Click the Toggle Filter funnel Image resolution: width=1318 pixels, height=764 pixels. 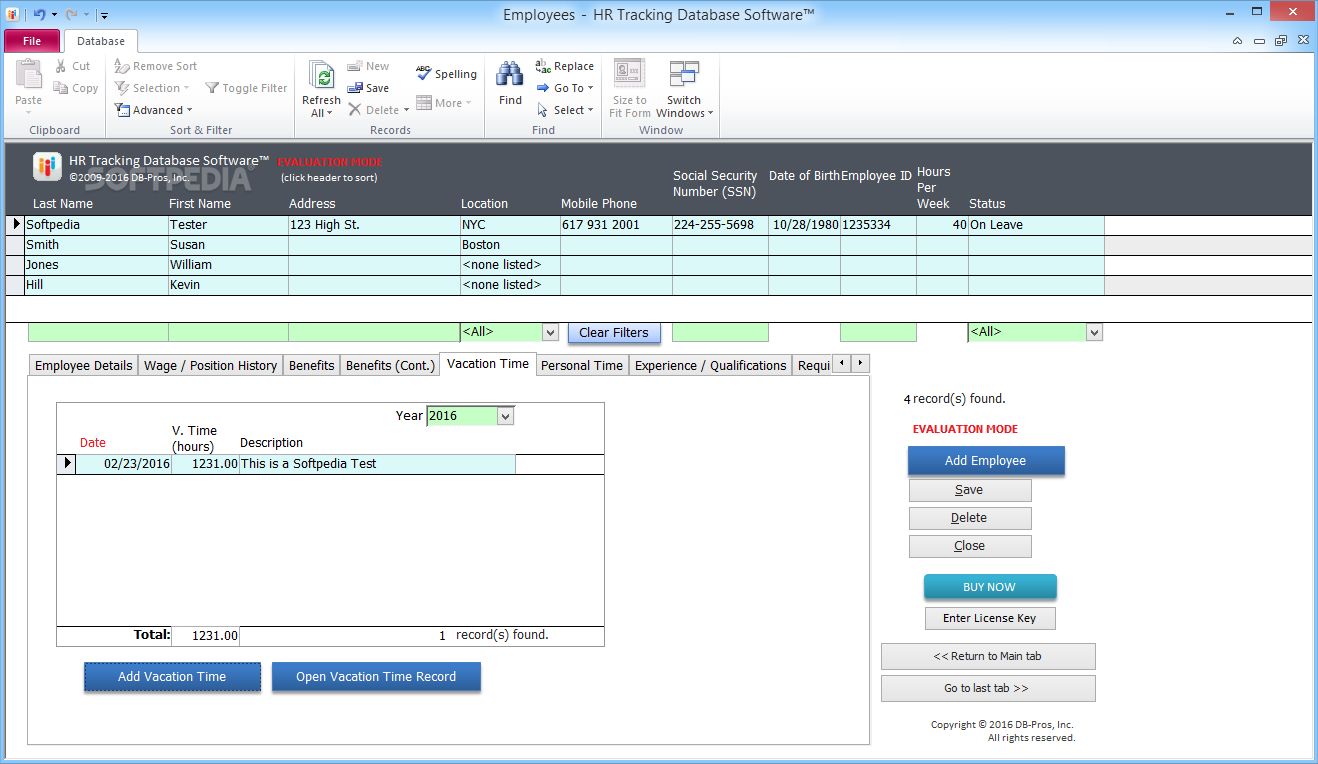(212, 88)
